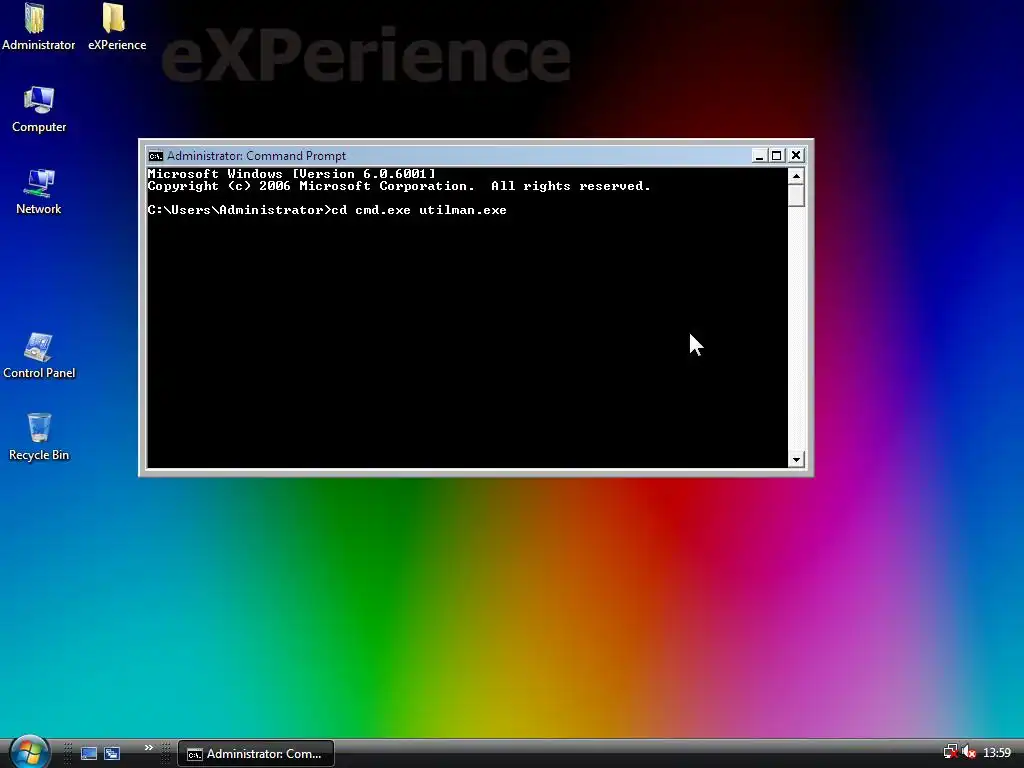Click Show Desktop quick launch icon
This screenshot has width=1024, height=768.
pyautogui.click(x=89, y=754)
